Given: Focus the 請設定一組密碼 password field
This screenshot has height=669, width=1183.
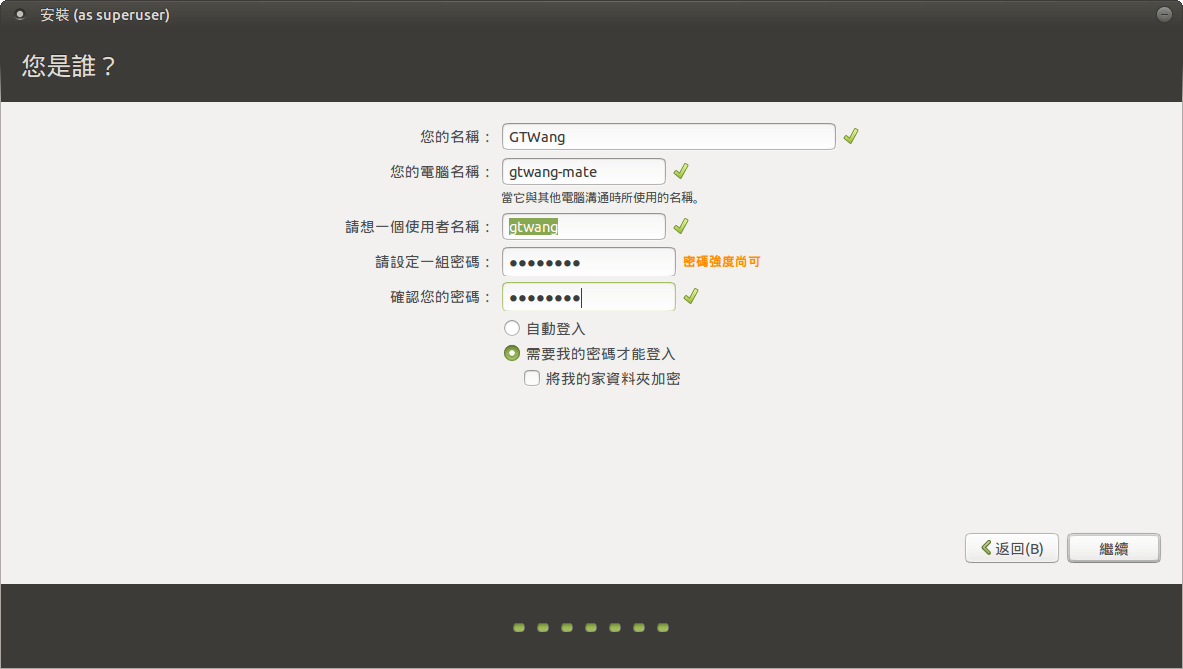Looking at the screenshot, I should (588, 262).
